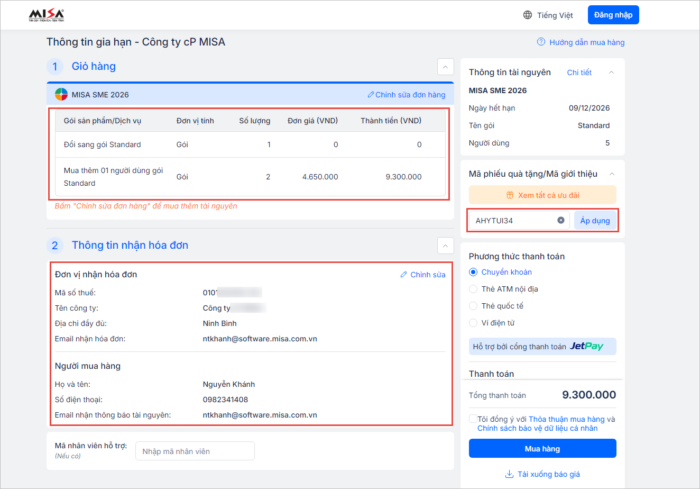The height and width of the screenshot is (489, 700).
Task: Clear the voucher code with the X icon
Action: tap(561, 220)
